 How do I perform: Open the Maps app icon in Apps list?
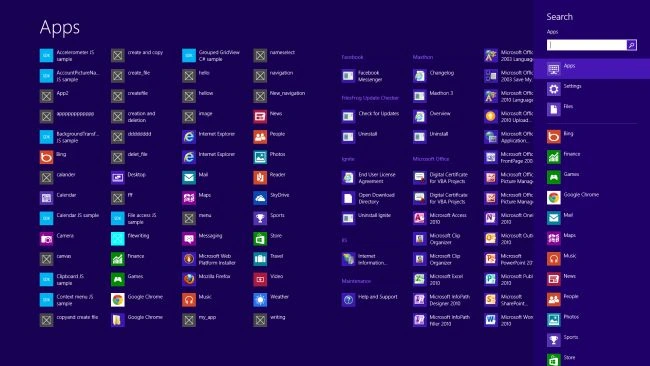pyautogui.click(x=189, y=198)
